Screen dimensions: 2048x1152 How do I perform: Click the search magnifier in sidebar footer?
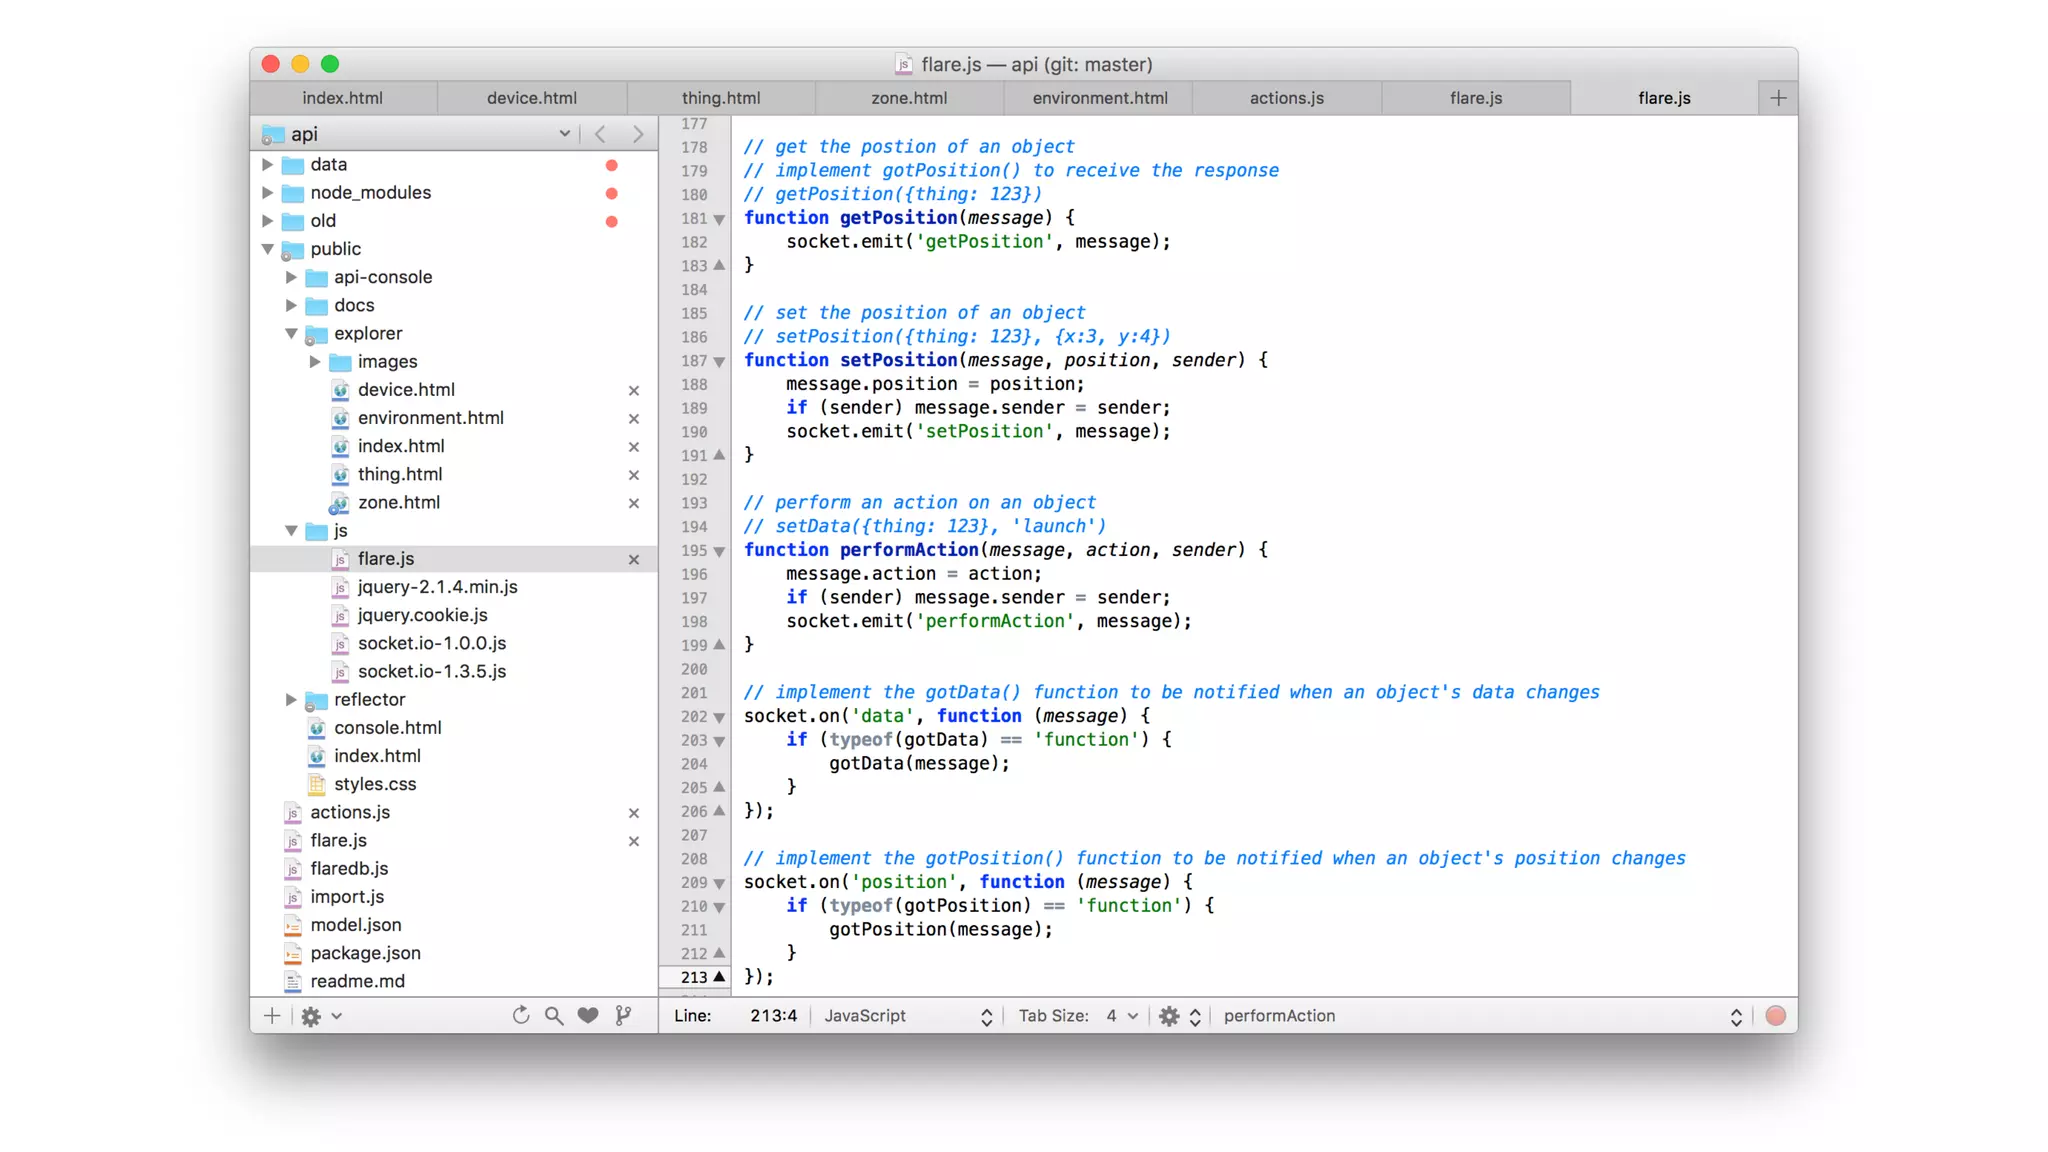(x=553, y=1015)
